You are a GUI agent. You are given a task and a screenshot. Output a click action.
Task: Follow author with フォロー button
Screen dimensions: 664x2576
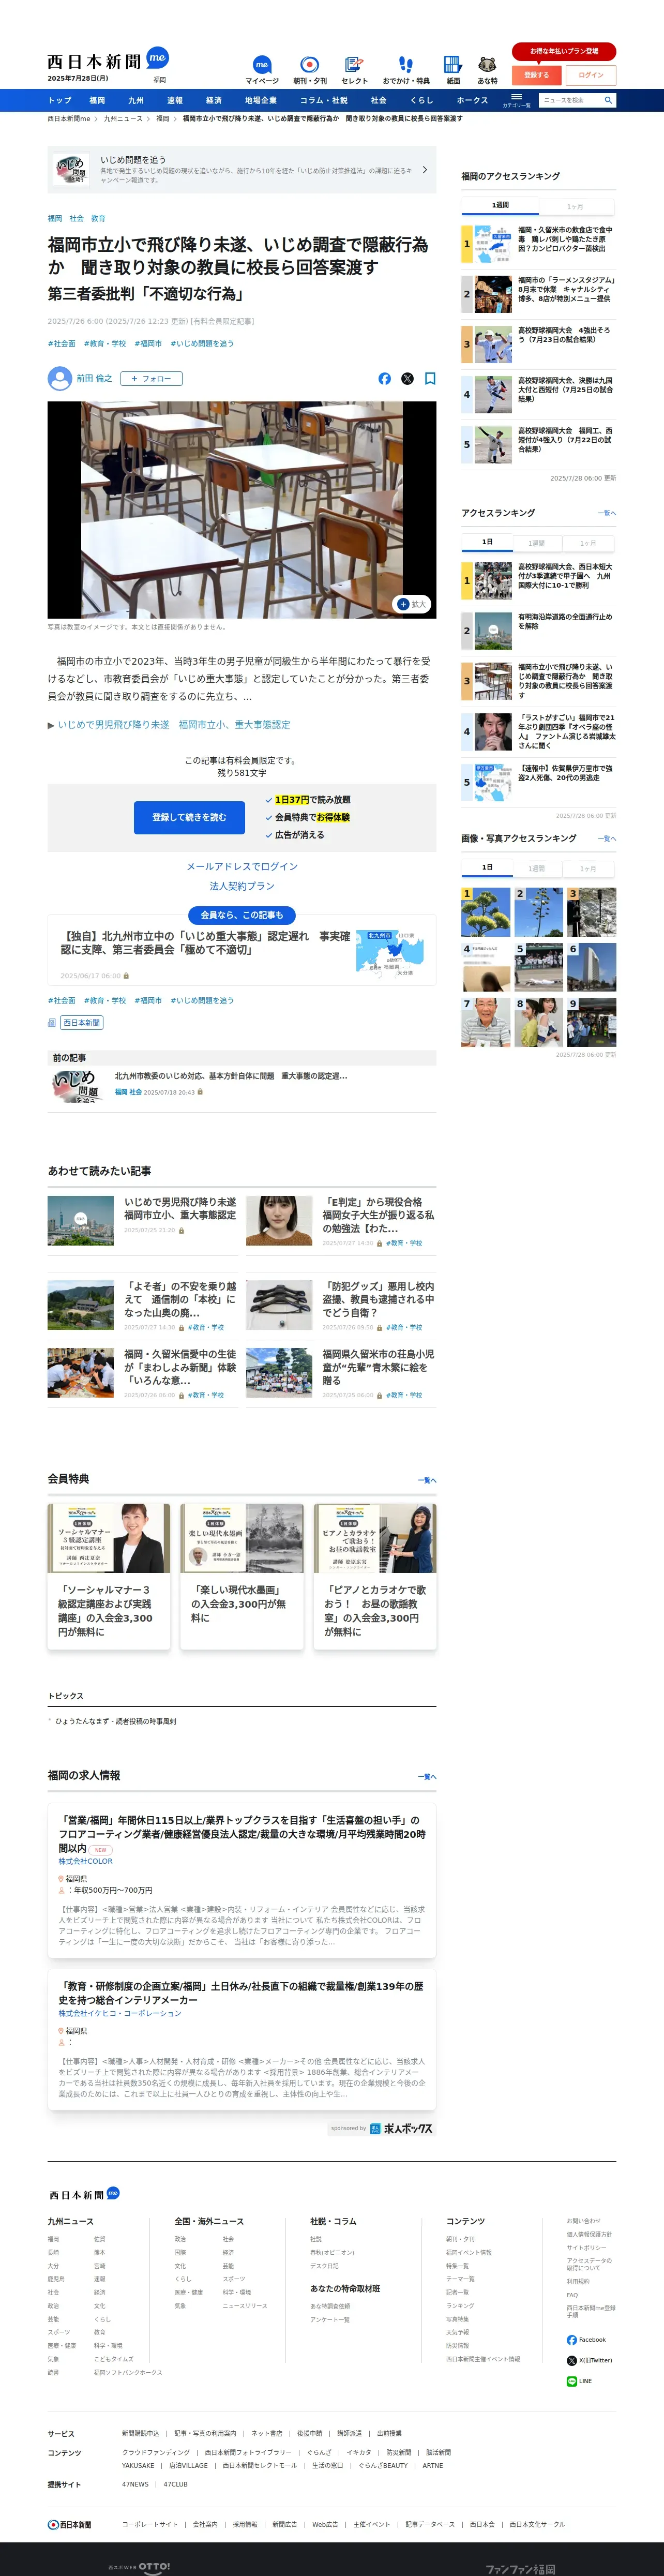click(151, 379)
